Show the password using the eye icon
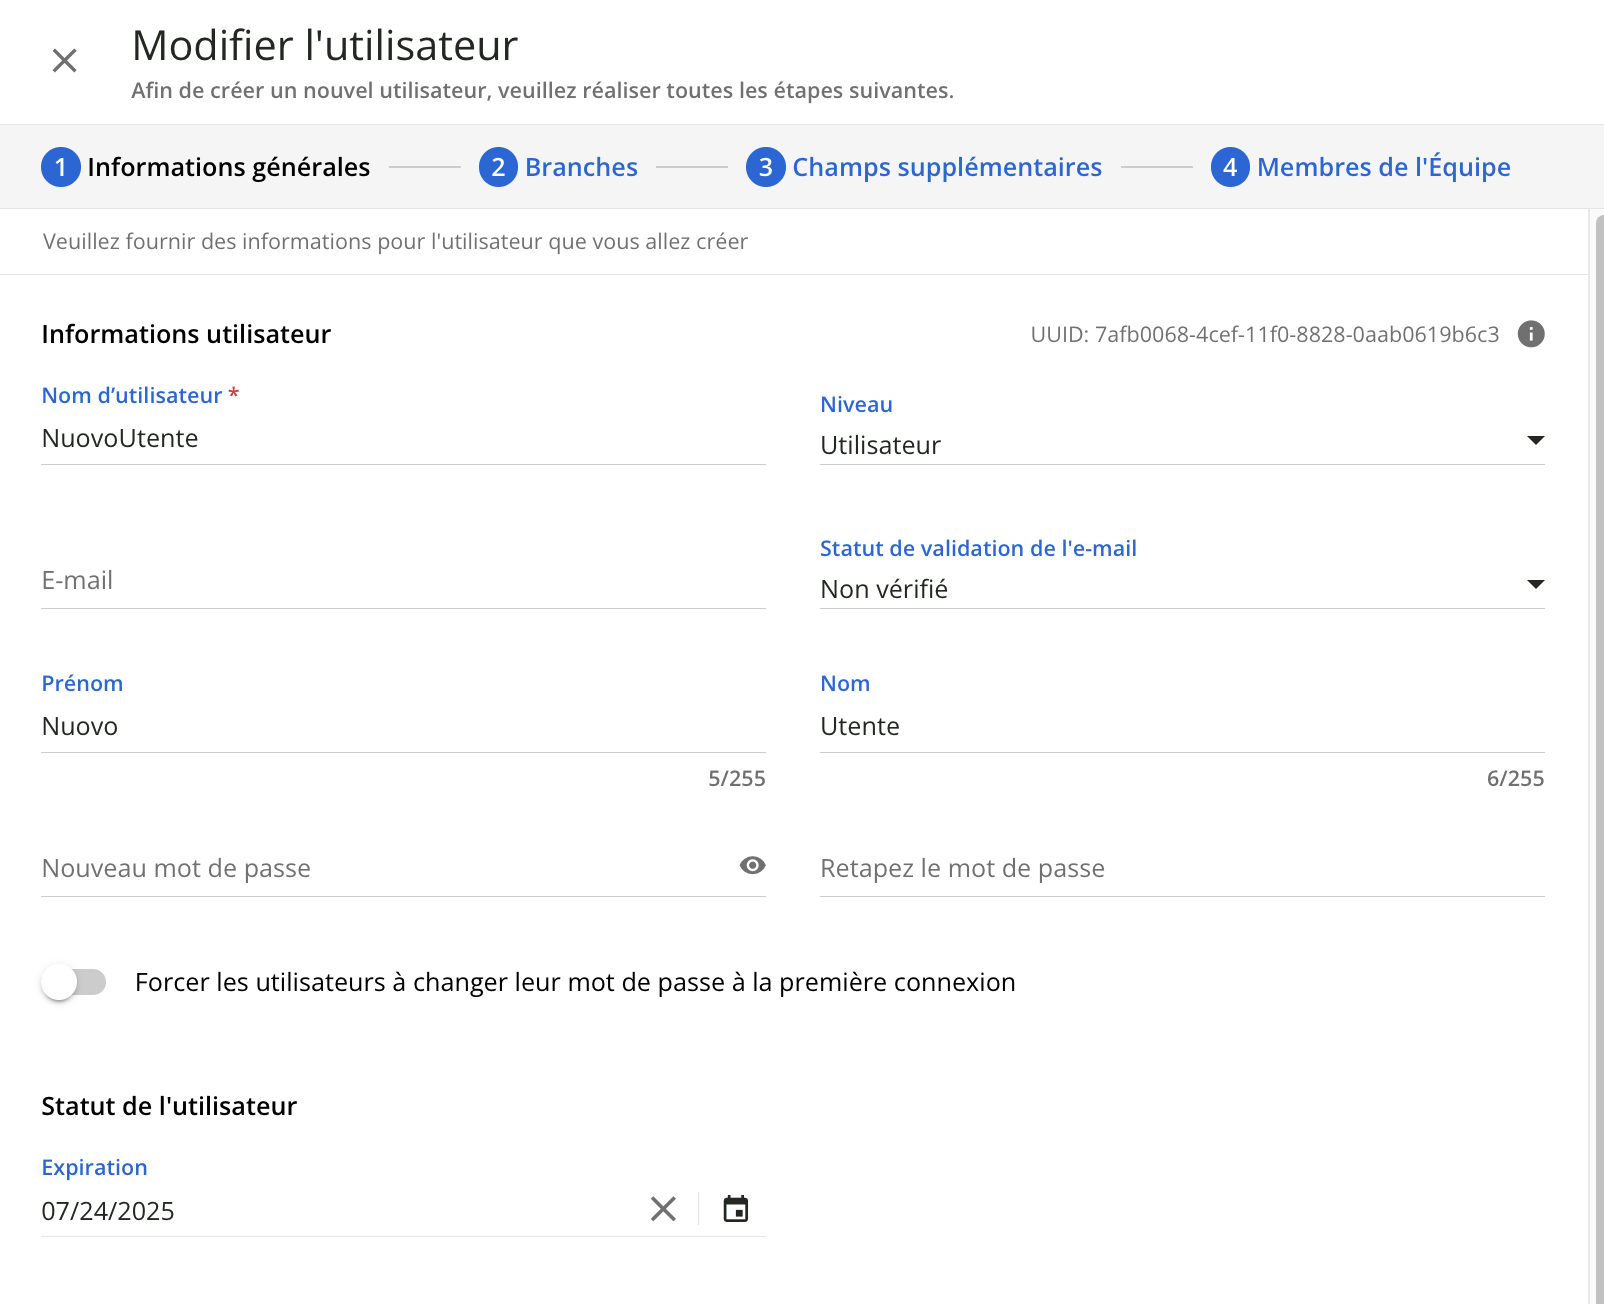The image size is (1604, 1304). point(752,865)
